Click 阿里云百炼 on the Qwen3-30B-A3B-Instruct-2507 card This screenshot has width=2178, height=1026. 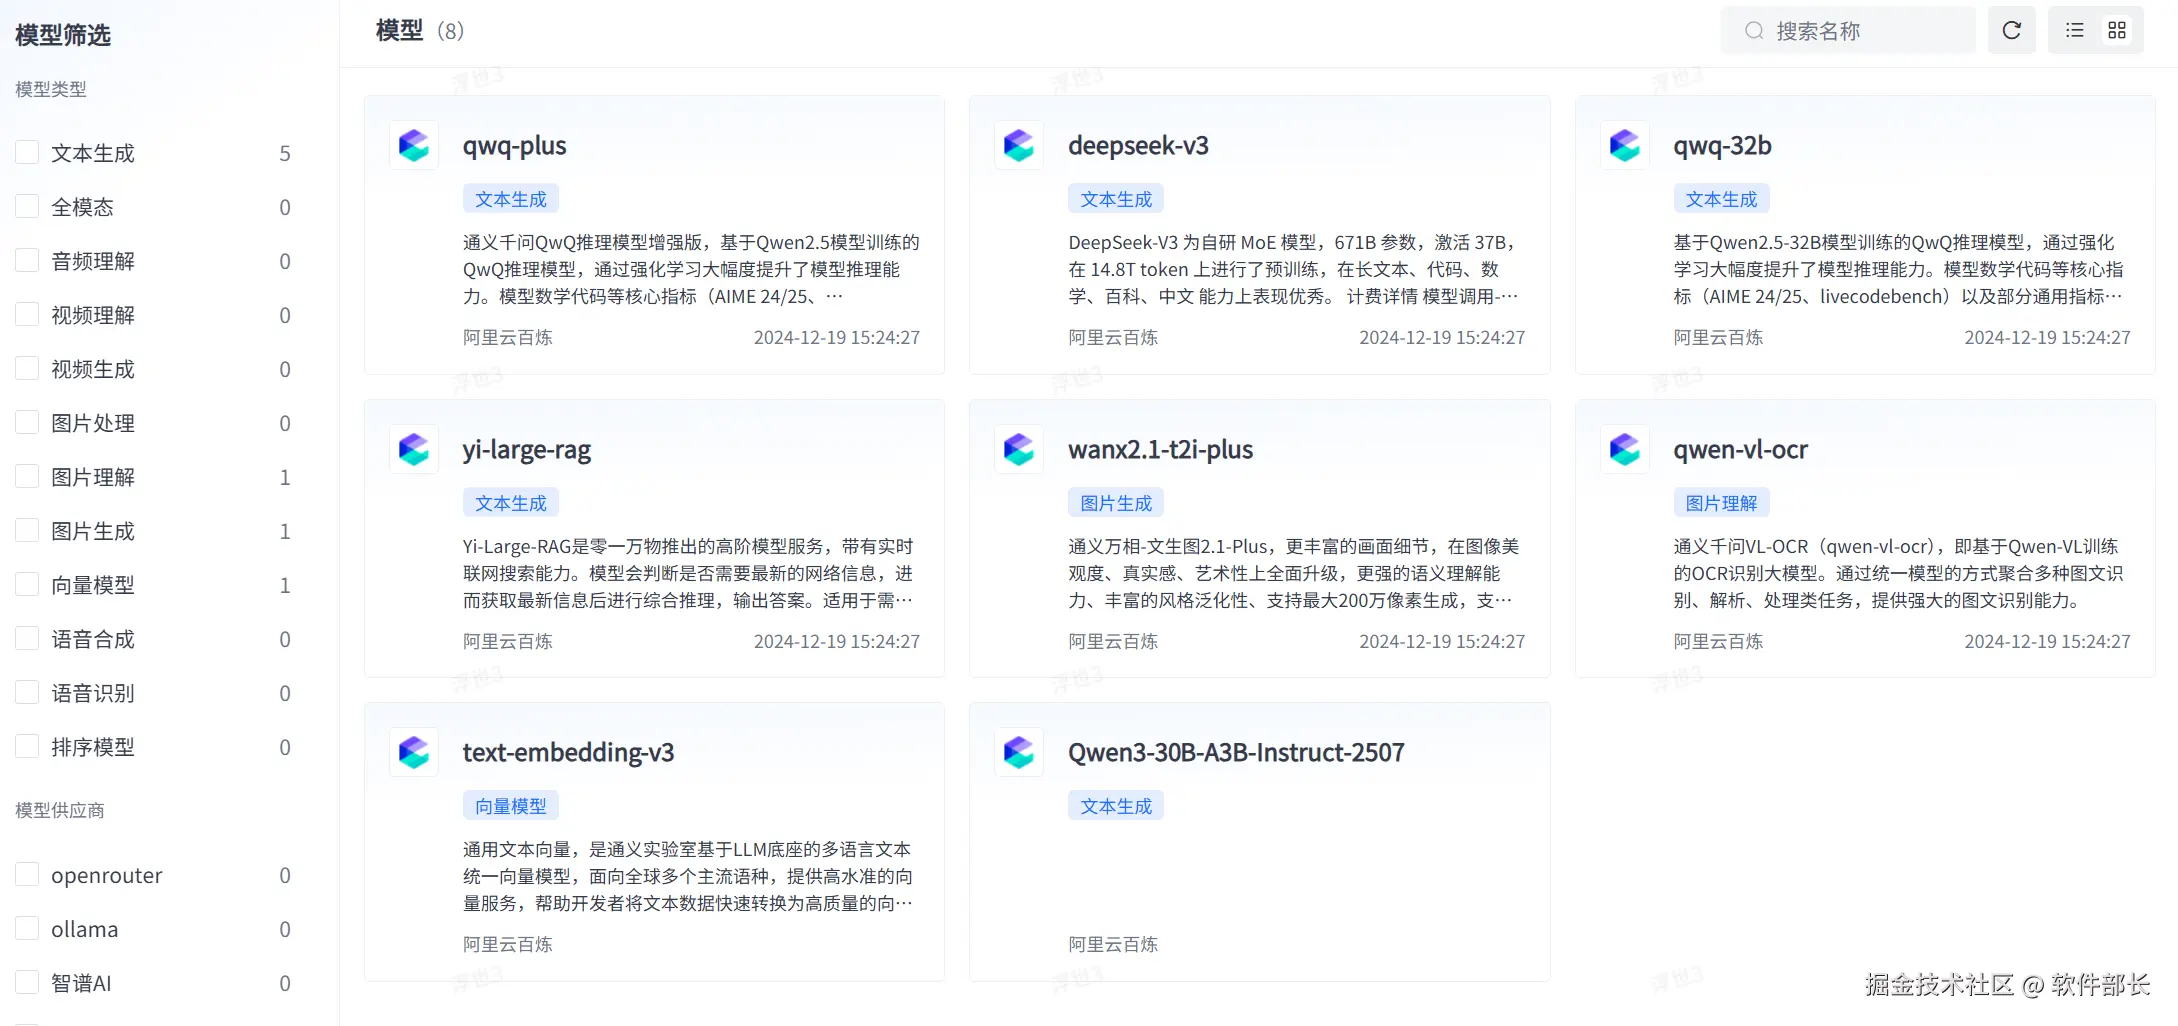click(x=1113, y=945)
